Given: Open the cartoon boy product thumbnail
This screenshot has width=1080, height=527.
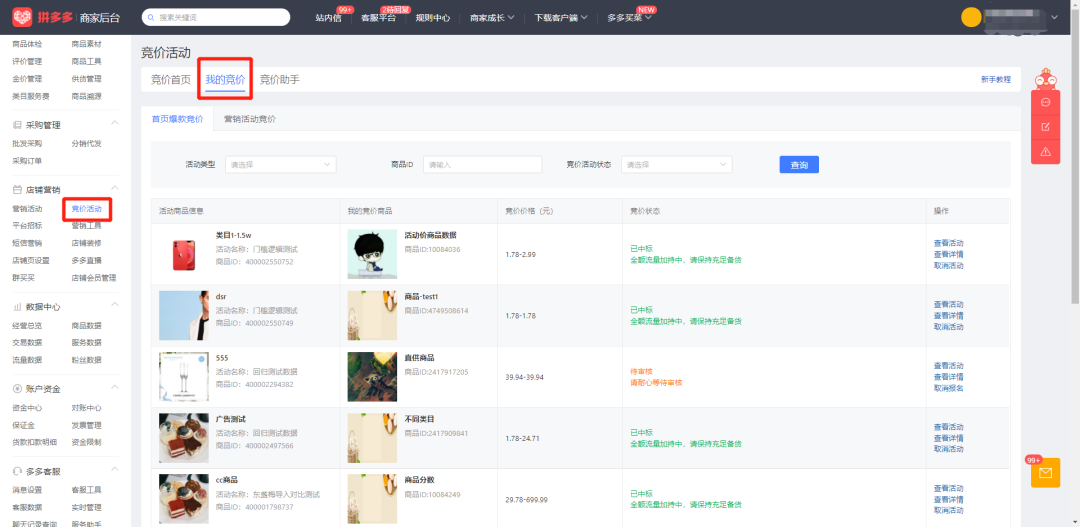Looking at the screenshot, I should click(372, 254).
